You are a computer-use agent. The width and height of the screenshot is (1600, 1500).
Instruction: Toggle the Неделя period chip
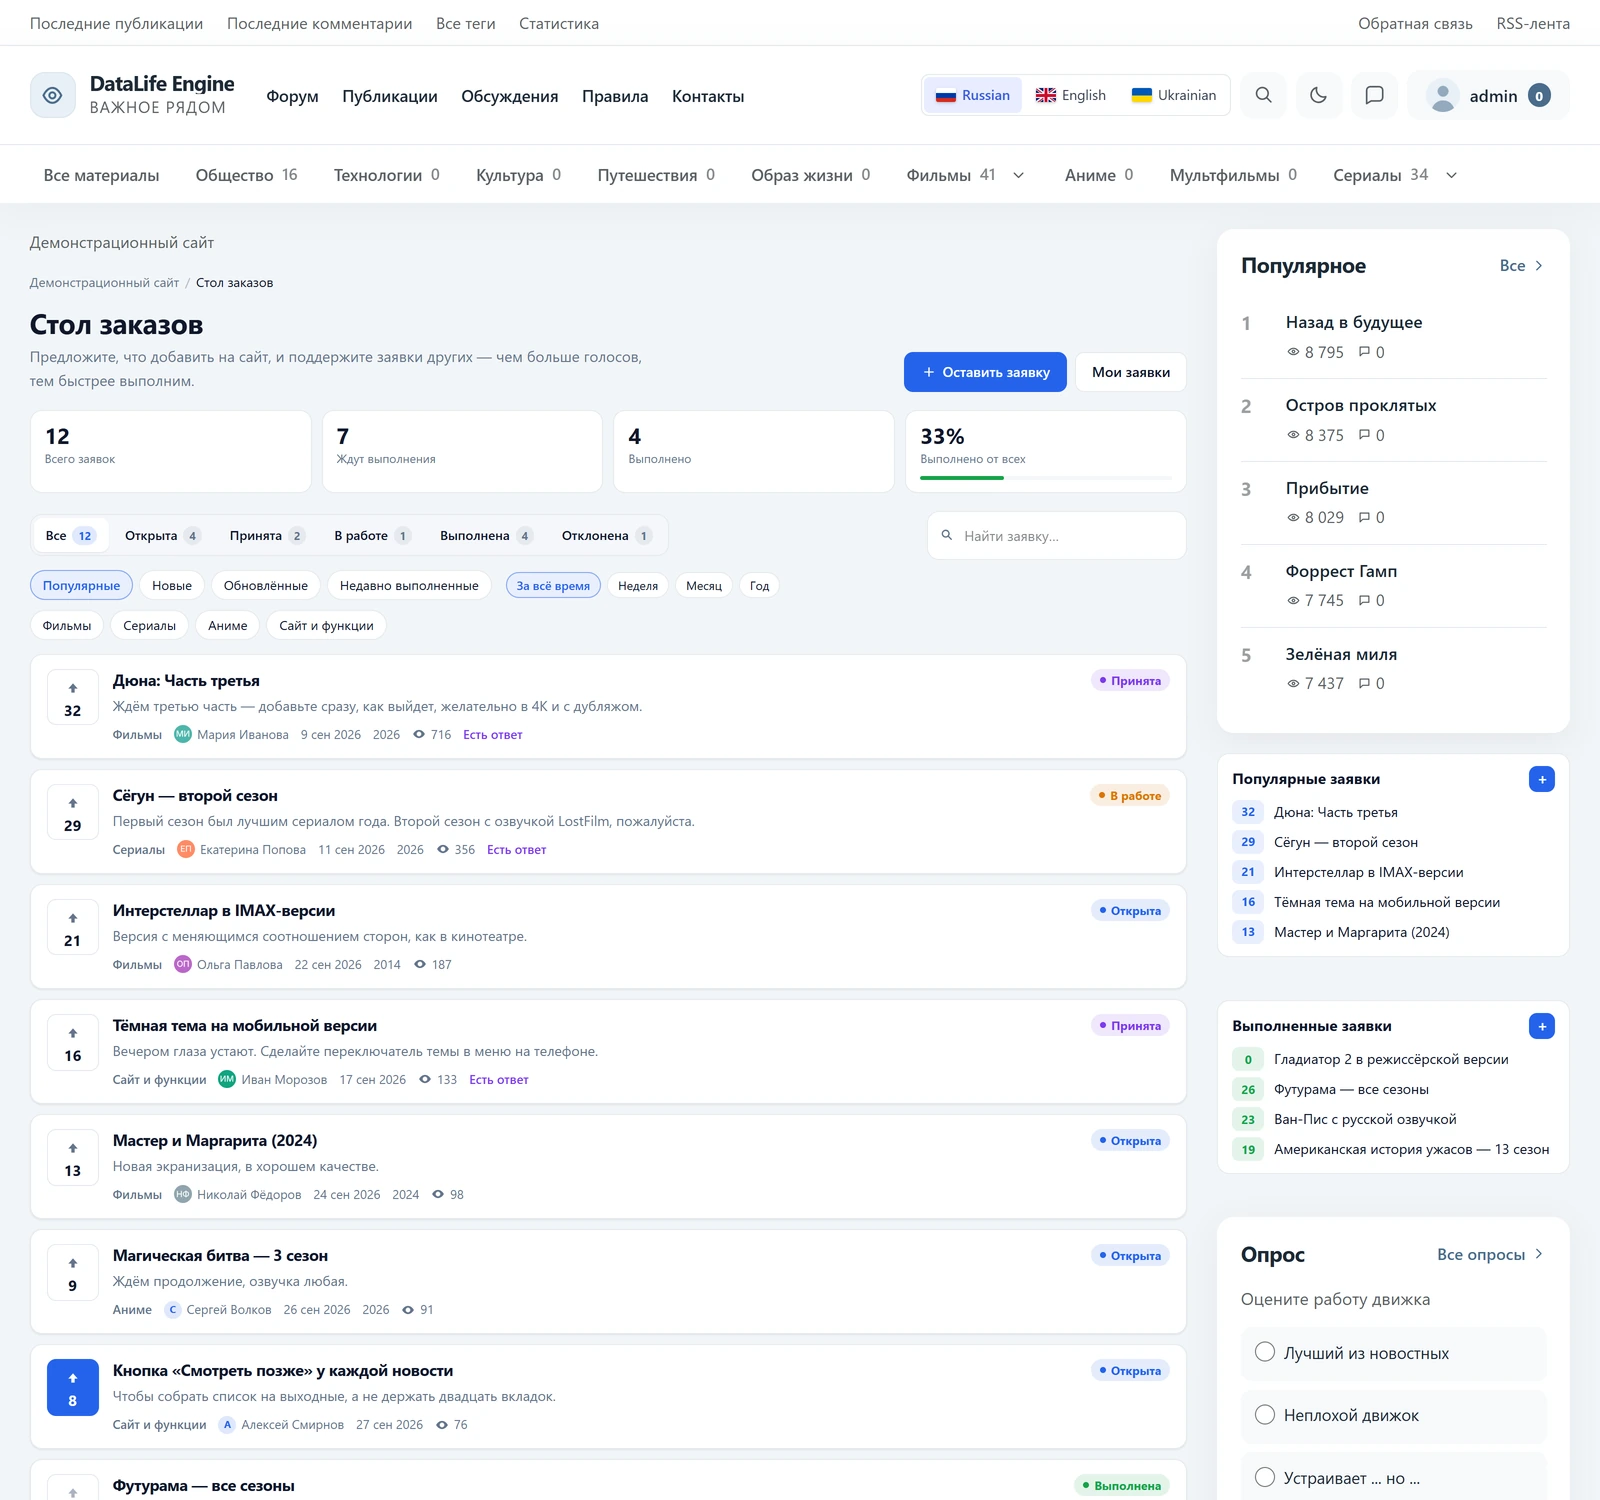tap(638, 585)
